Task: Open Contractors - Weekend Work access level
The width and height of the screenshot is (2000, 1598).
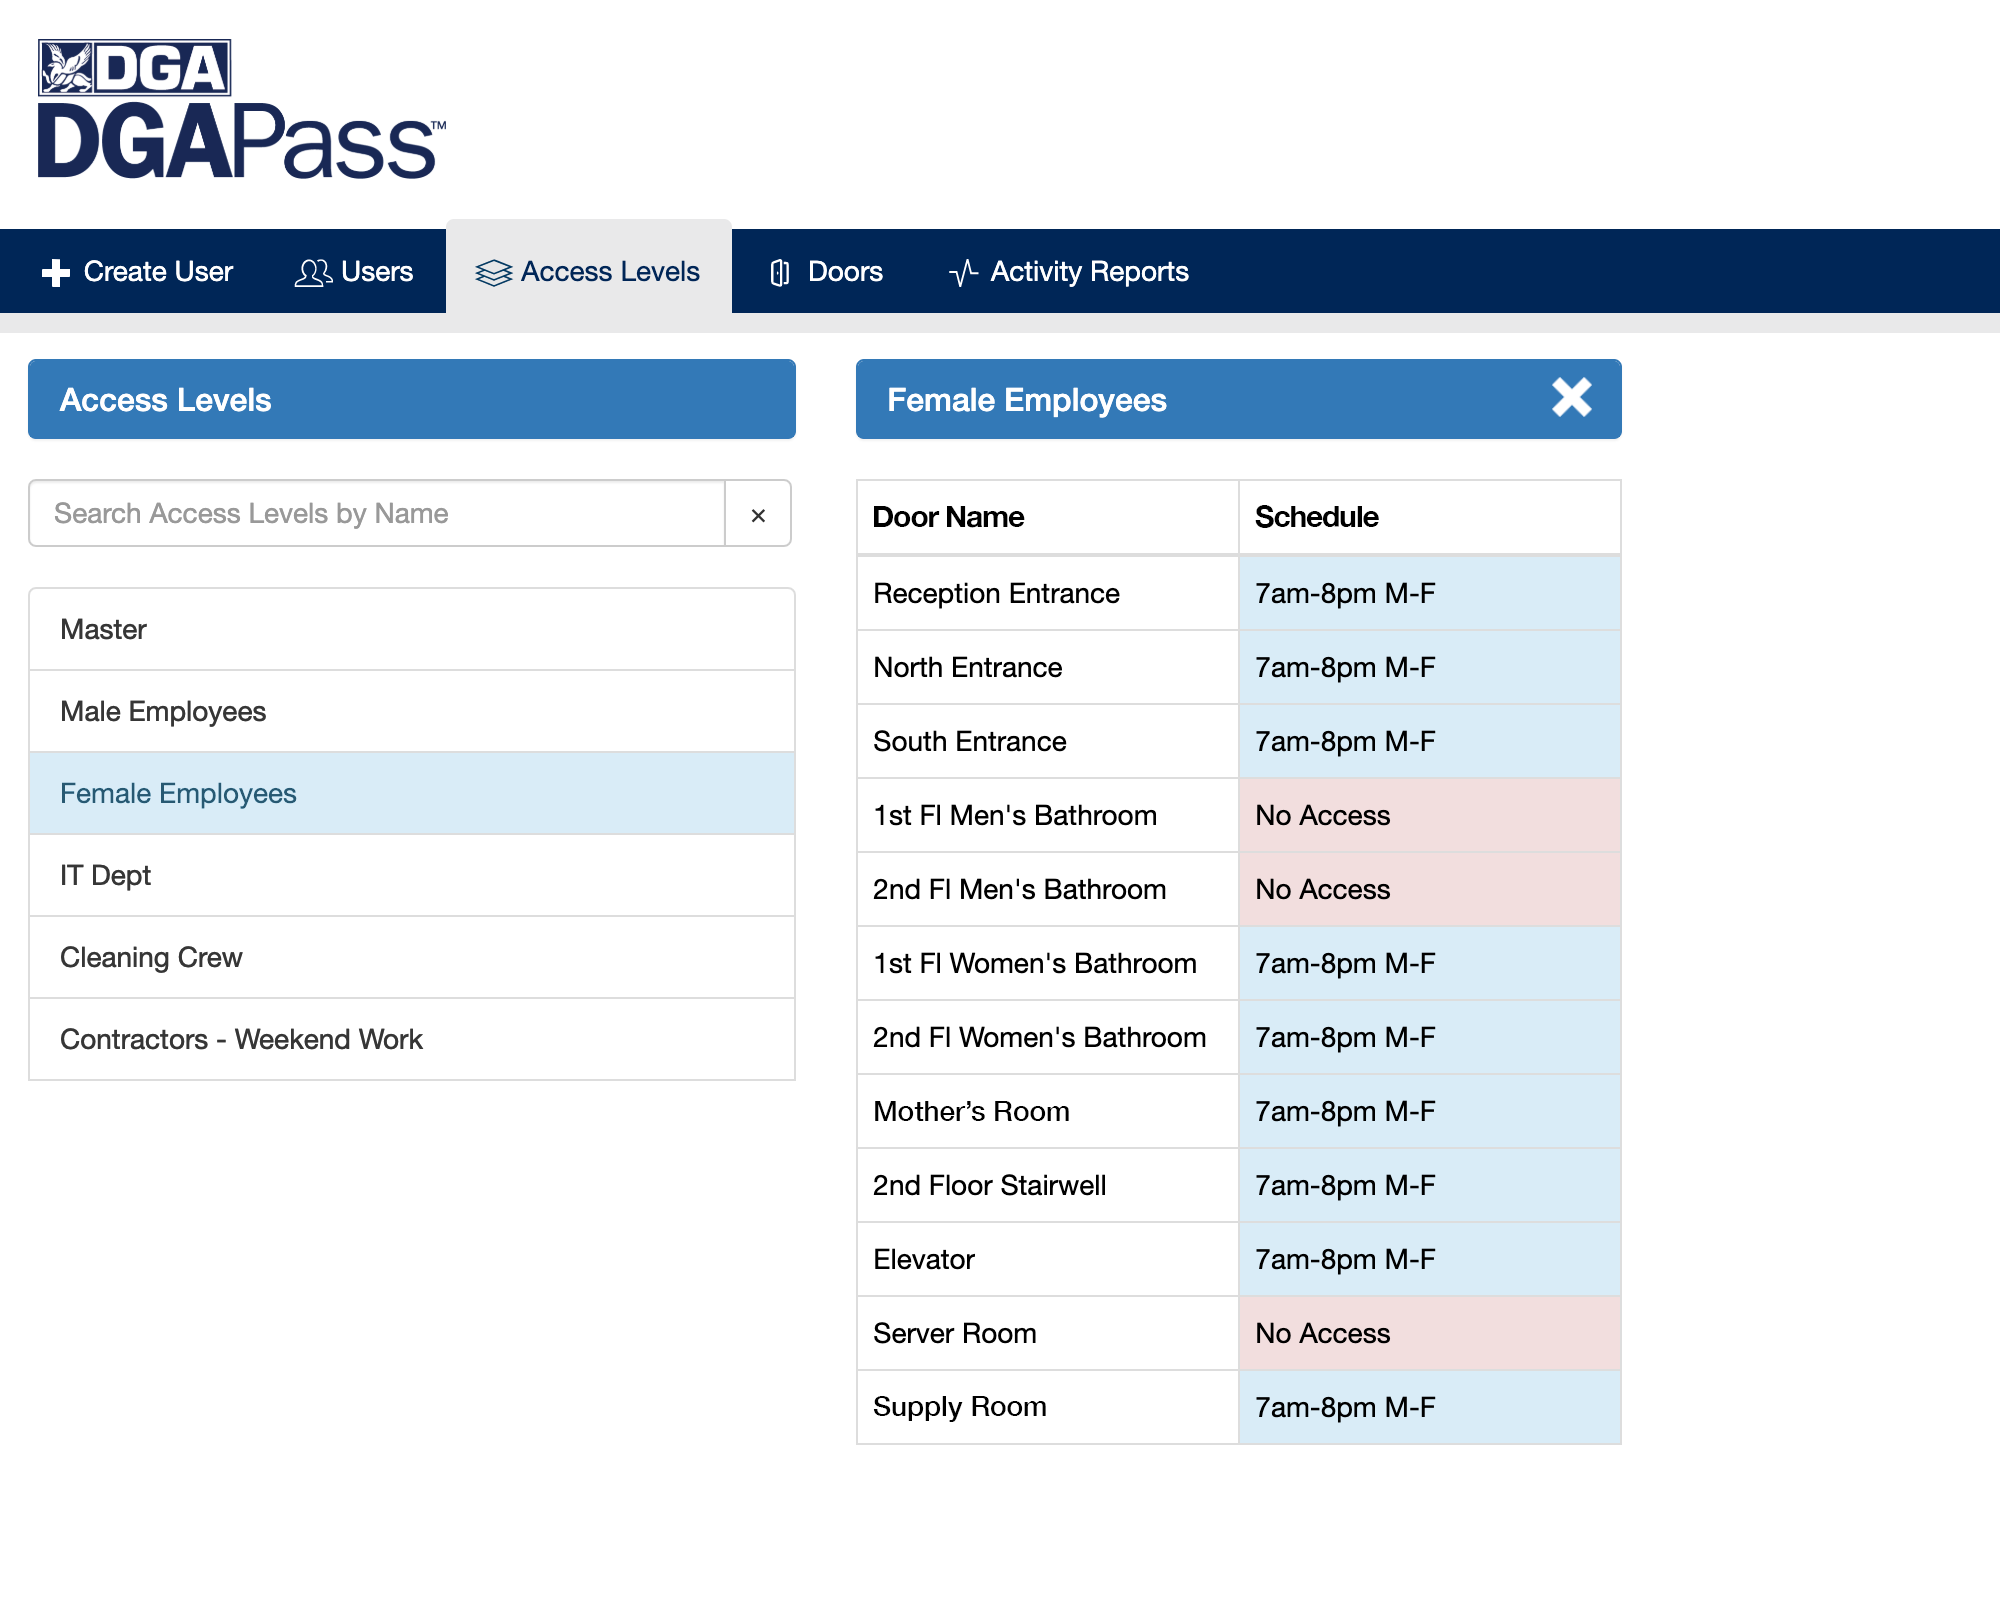Action: click(x=241, y=1039)
